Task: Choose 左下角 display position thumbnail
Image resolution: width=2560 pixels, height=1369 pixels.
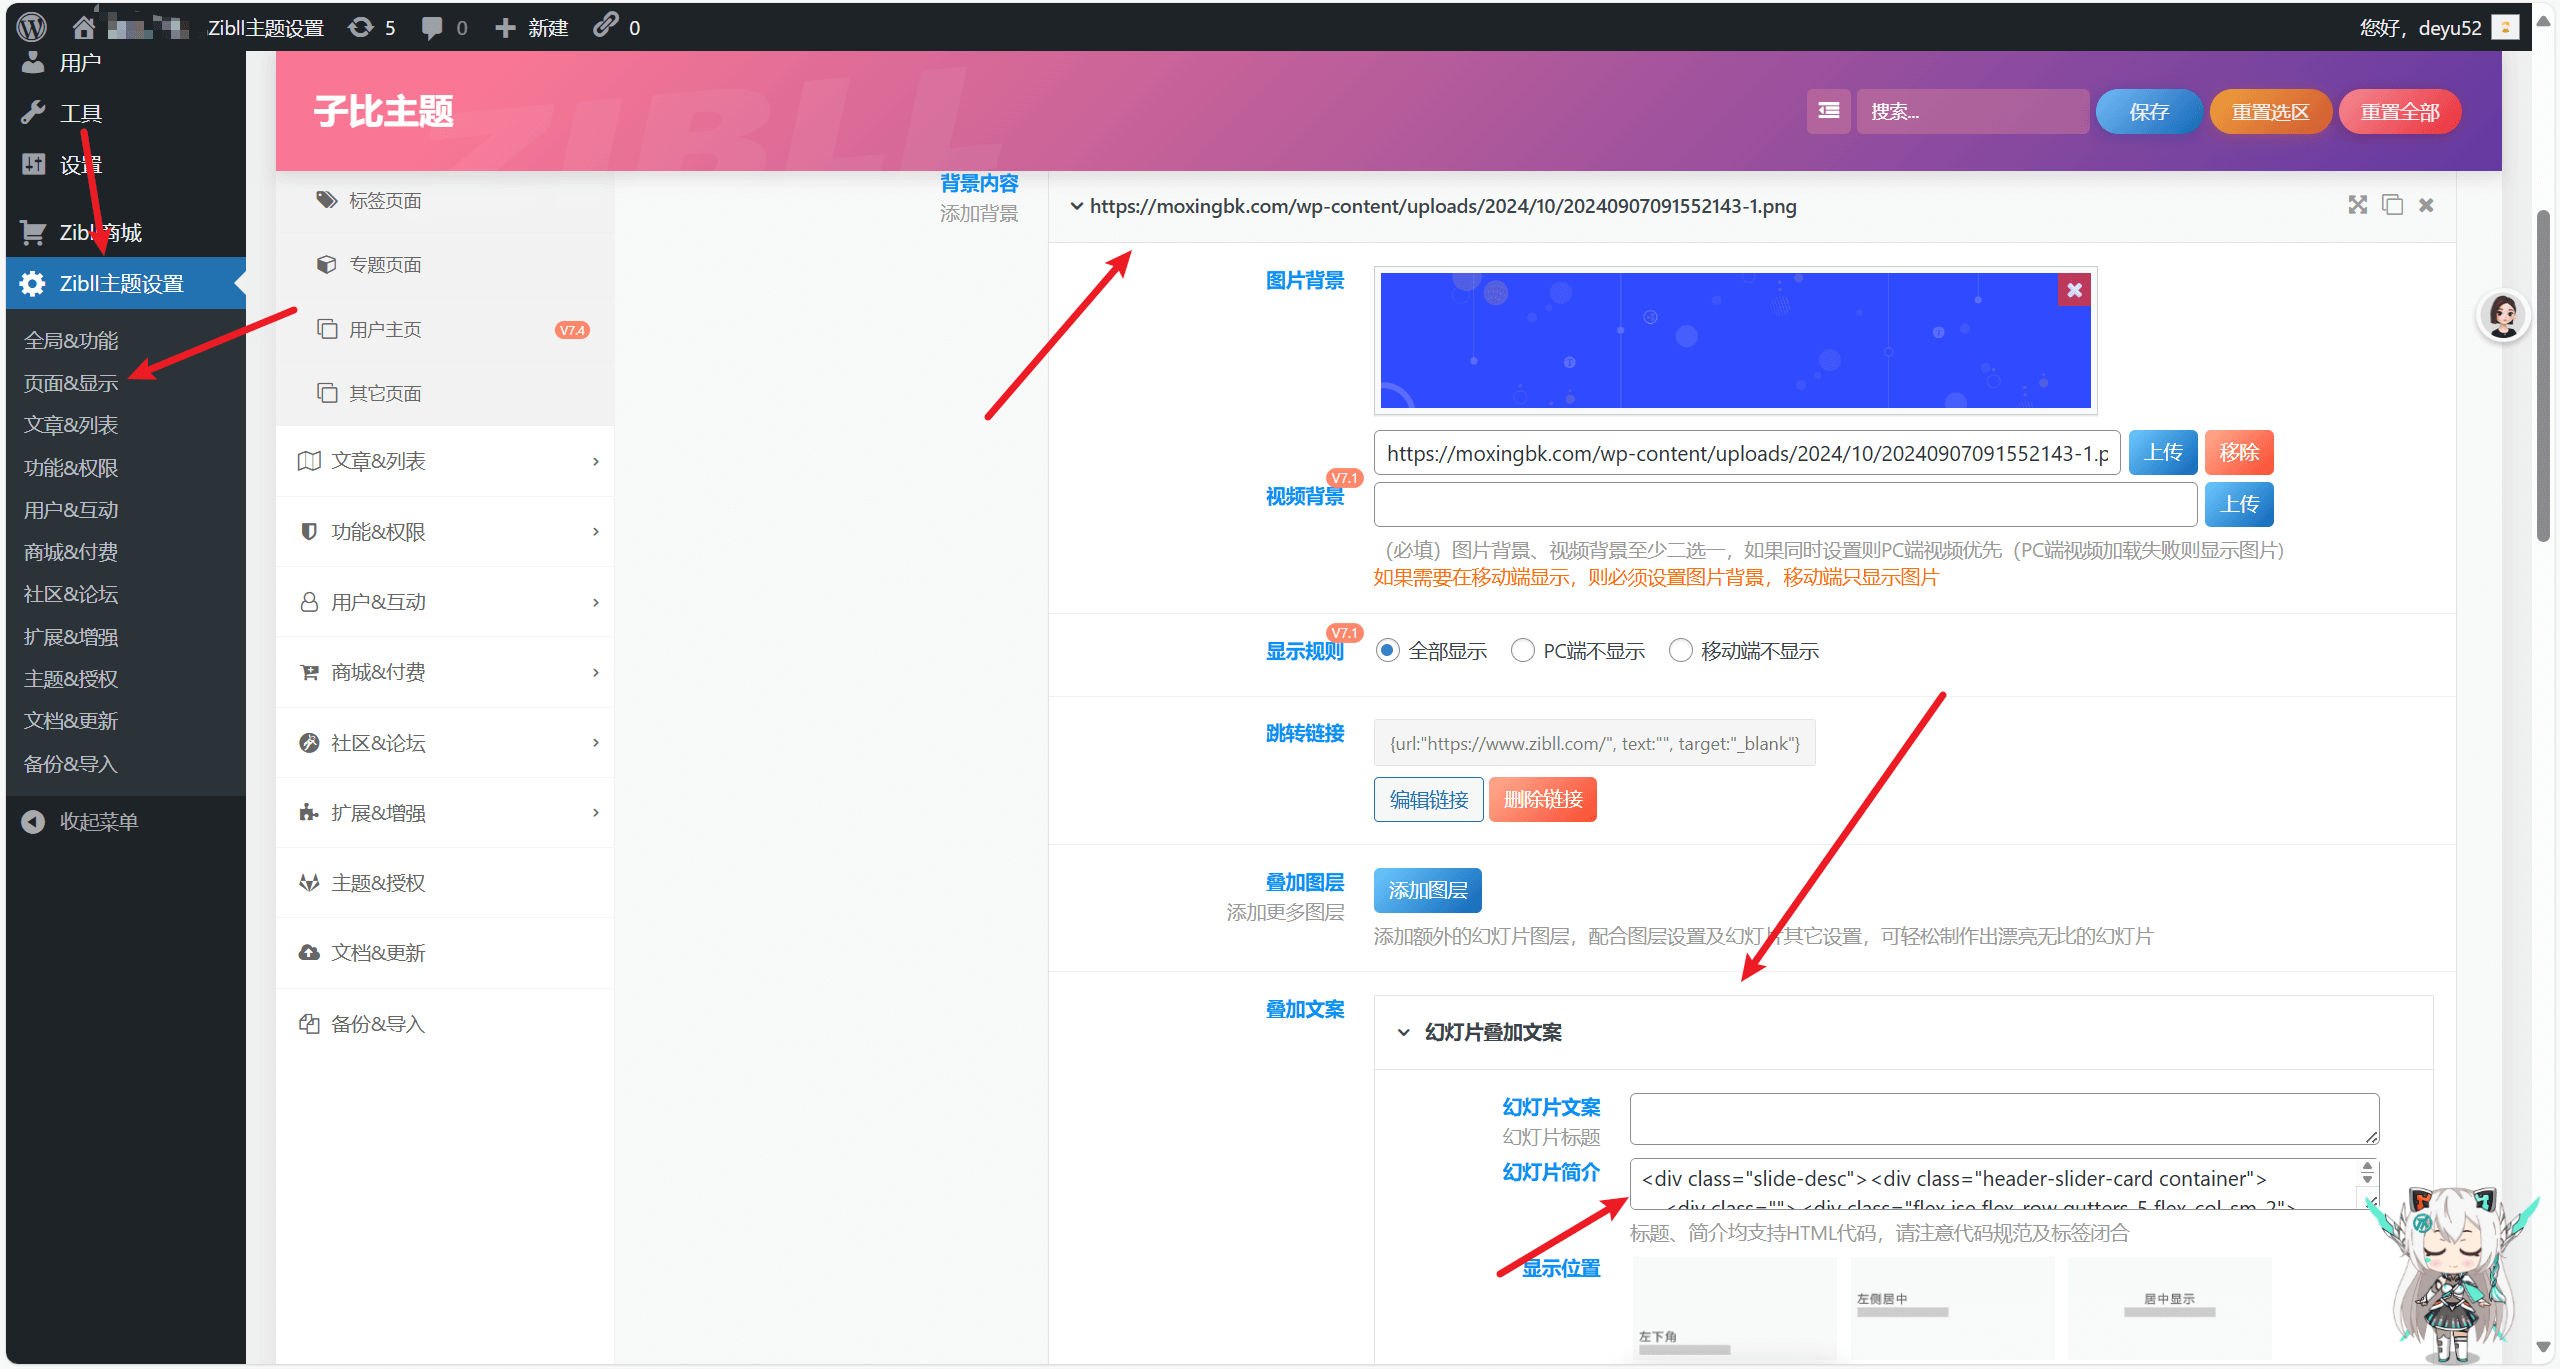Action: (x=1734, y=1308)
